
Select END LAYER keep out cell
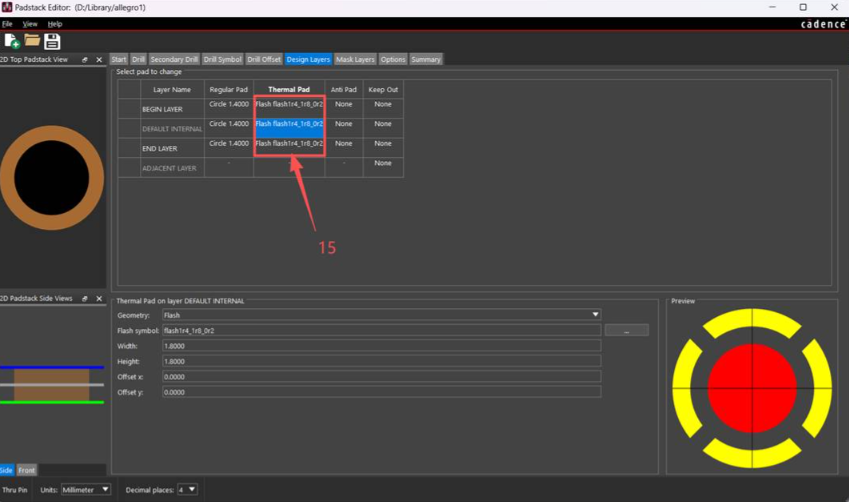(383, 147)
